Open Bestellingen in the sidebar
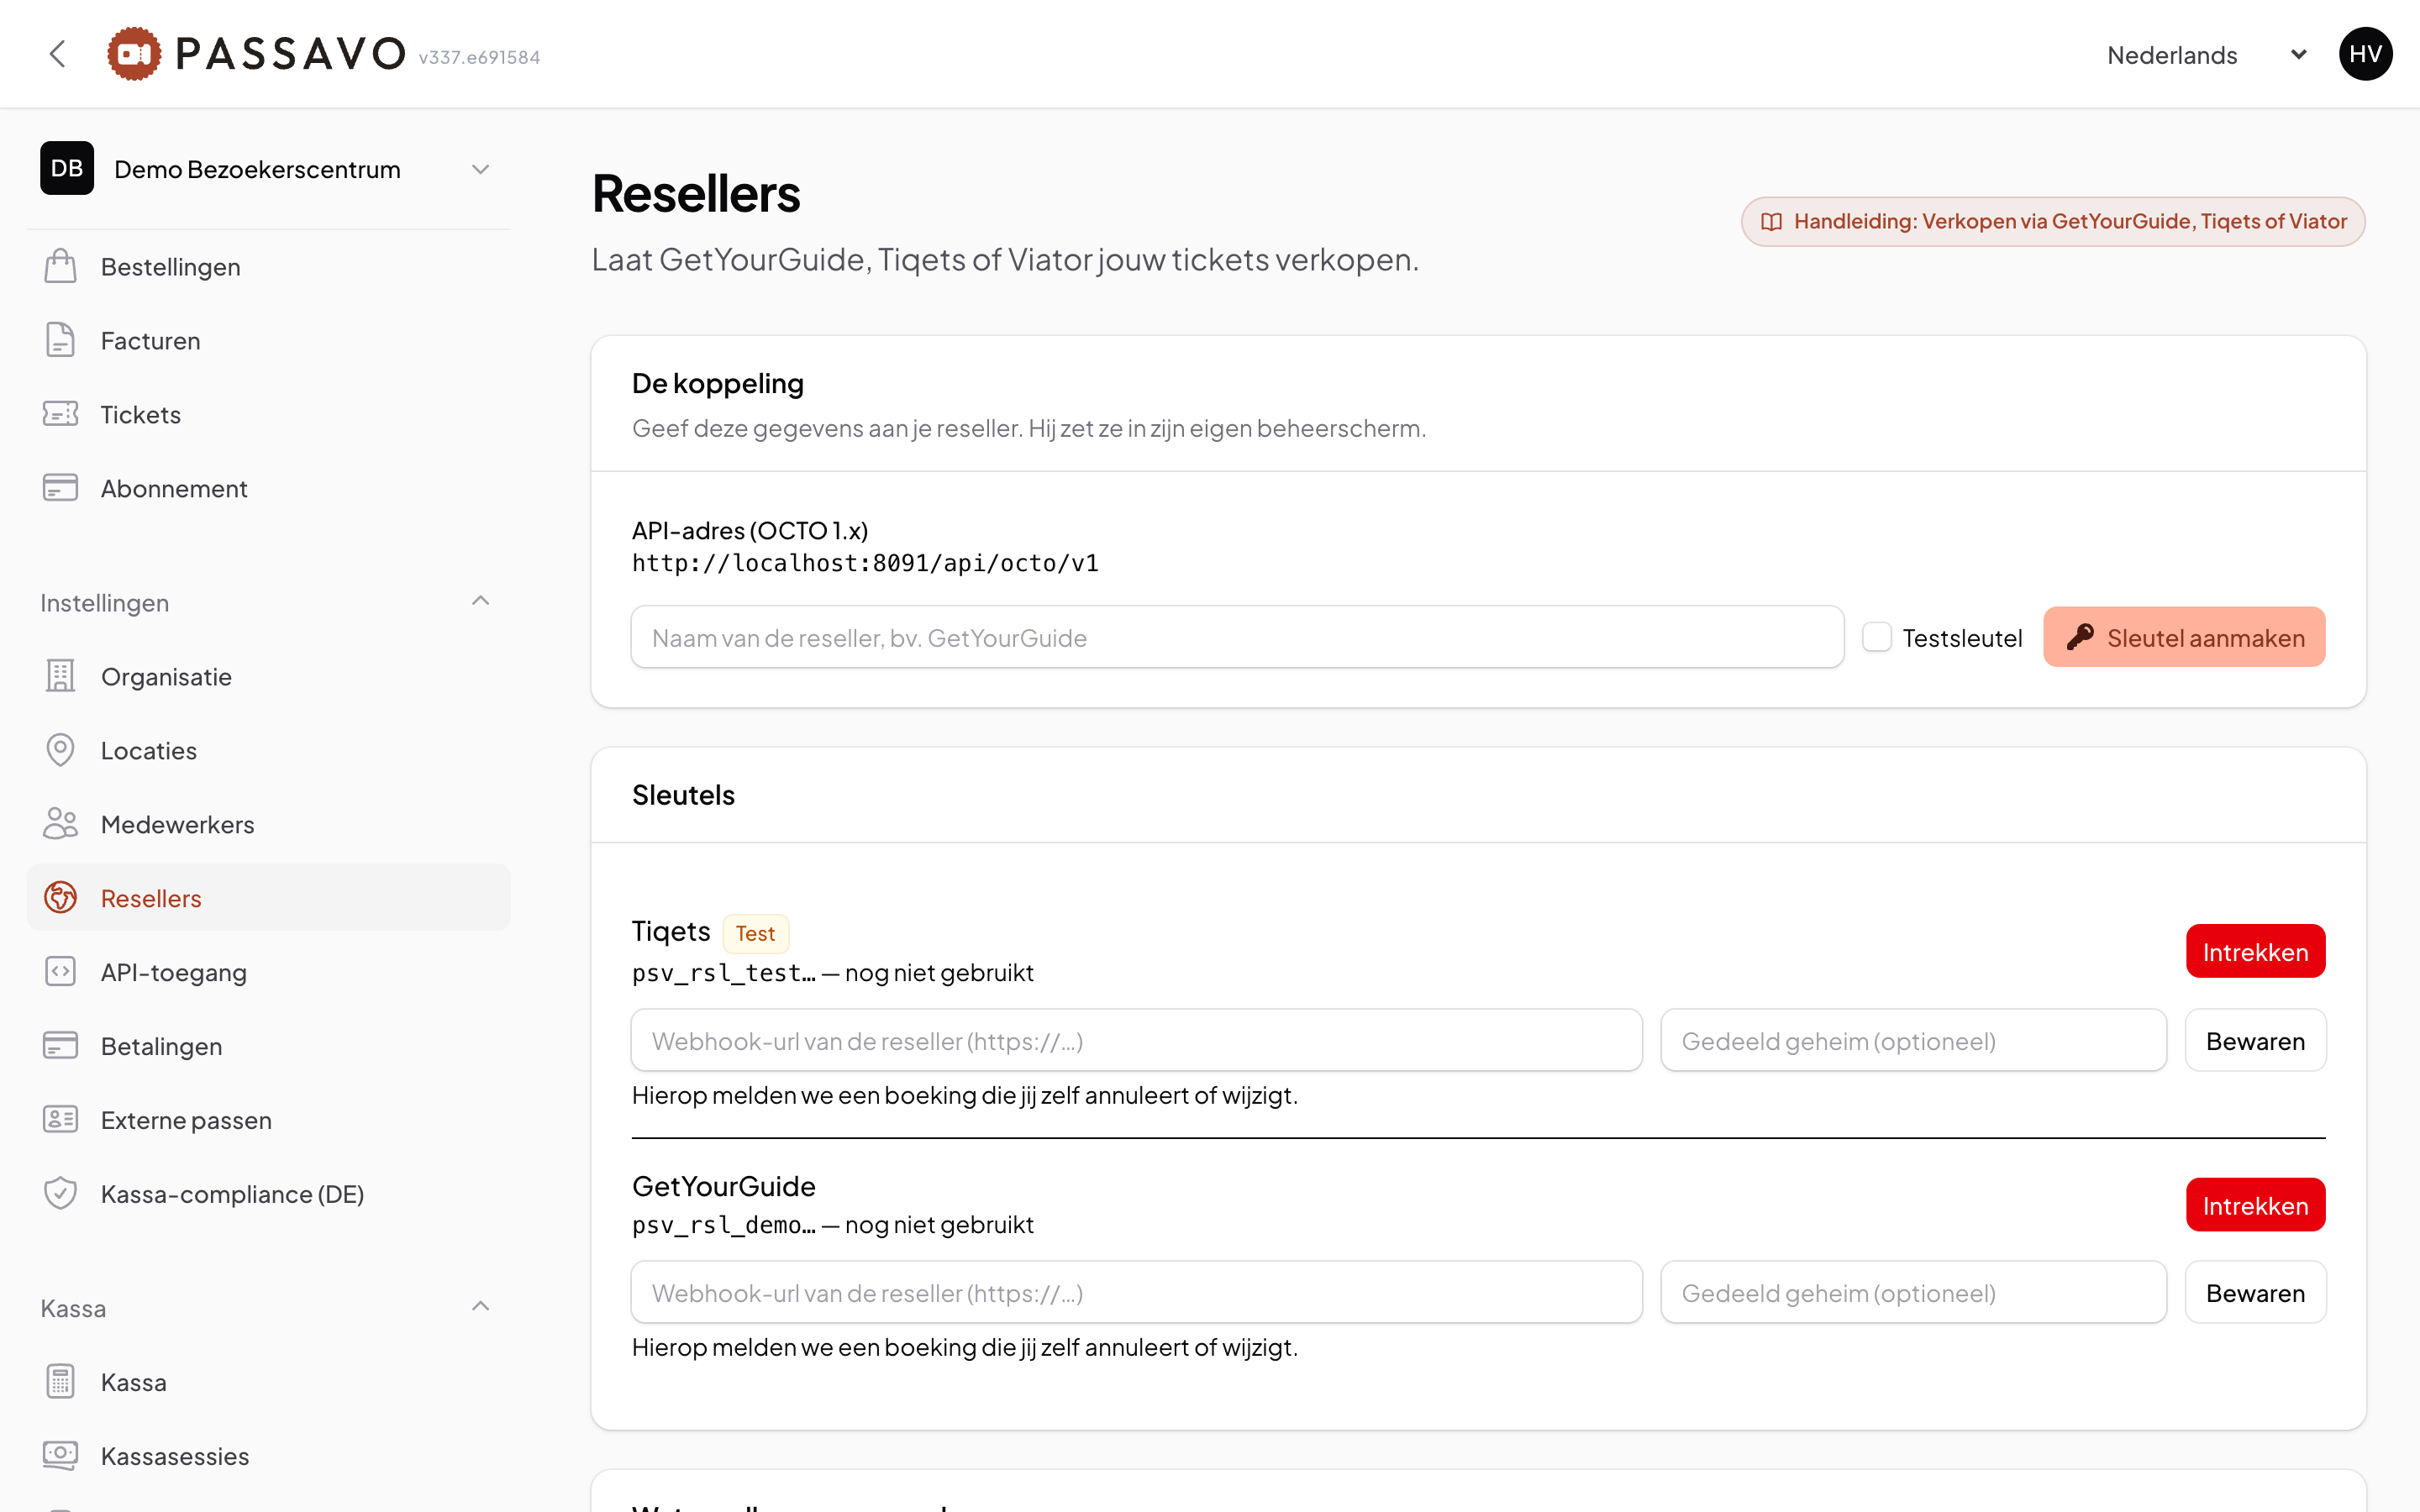Image resolution: width=2420 pixels, height=1512 pixels. (268, 267)
